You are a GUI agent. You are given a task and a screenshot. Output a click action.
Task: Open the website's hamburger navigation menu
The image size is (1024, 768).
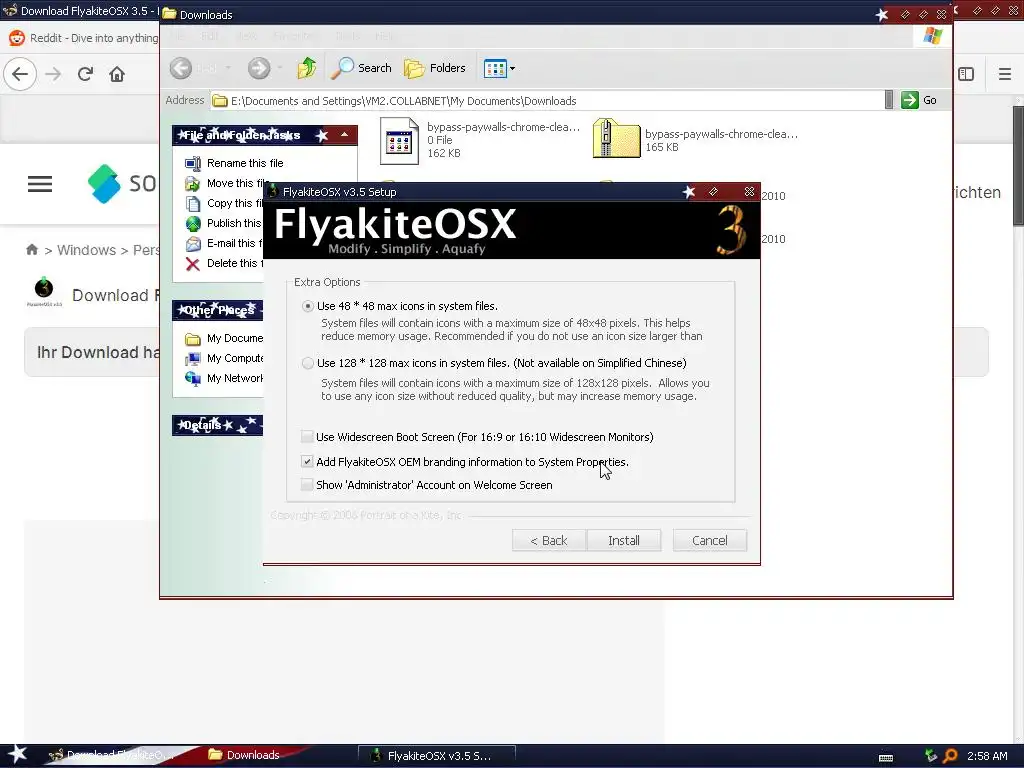click(x=40, y=184)
